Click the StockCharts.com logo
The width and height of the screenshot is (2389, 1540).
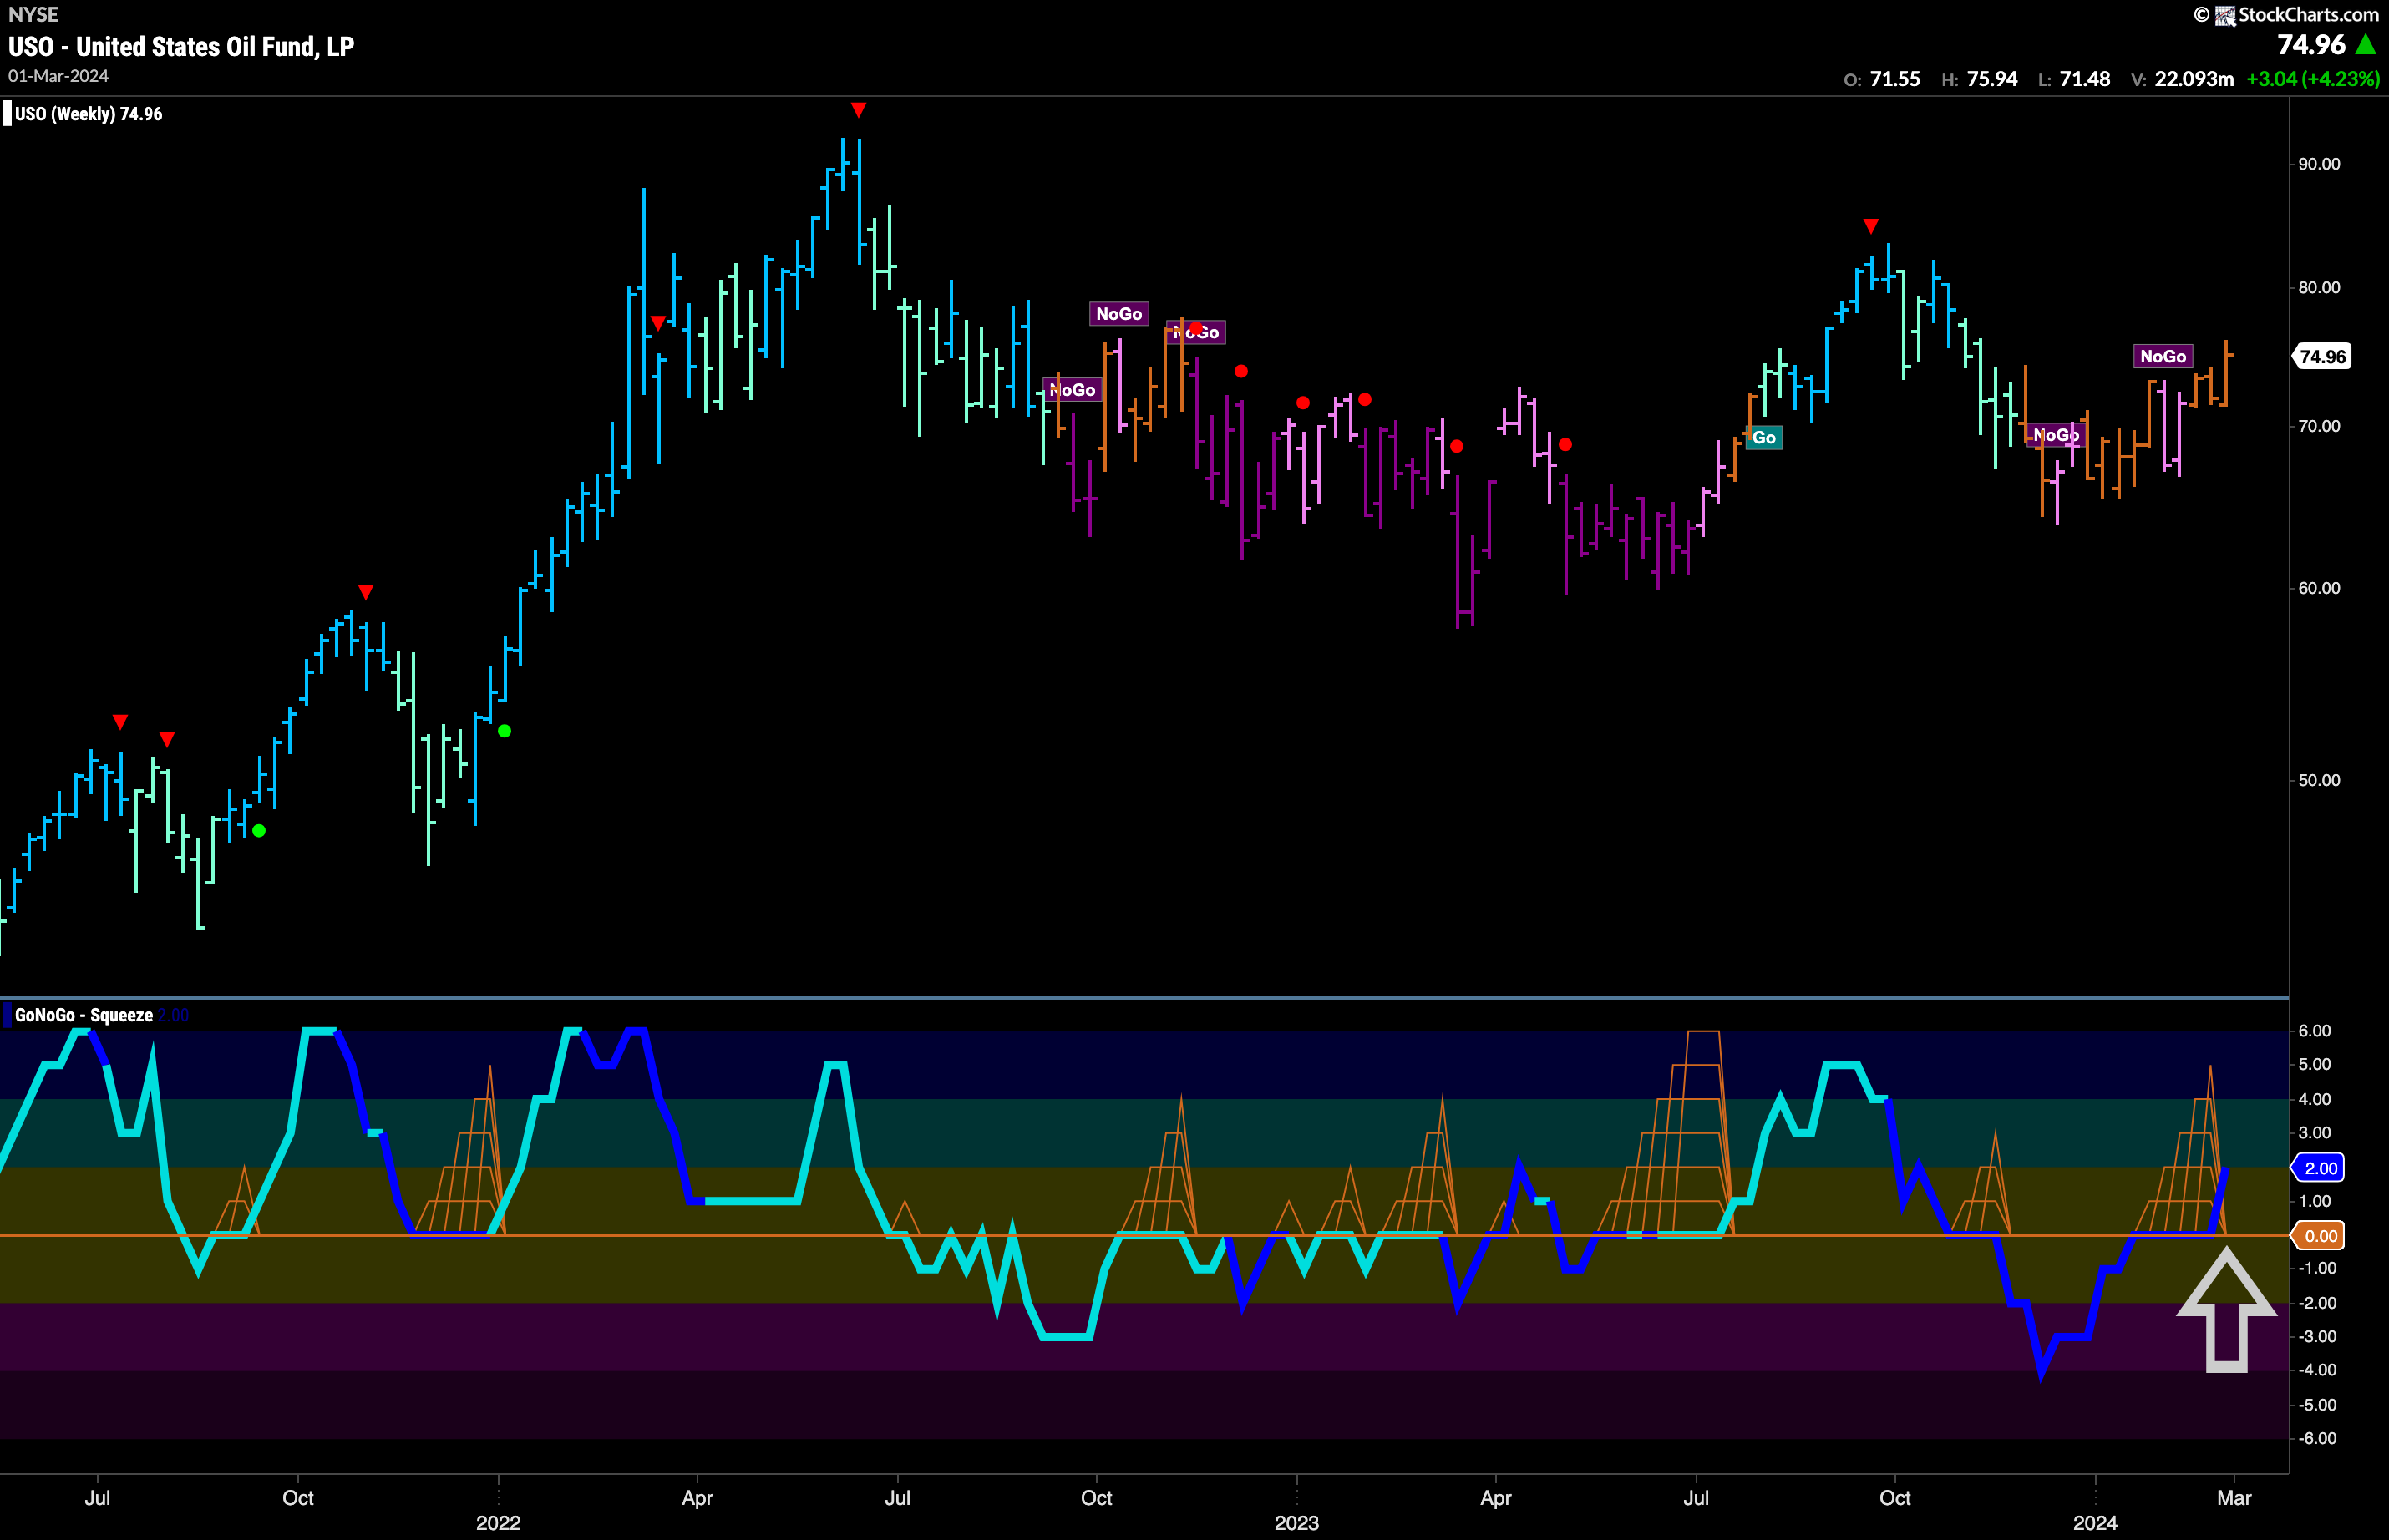click(2286, 15)
